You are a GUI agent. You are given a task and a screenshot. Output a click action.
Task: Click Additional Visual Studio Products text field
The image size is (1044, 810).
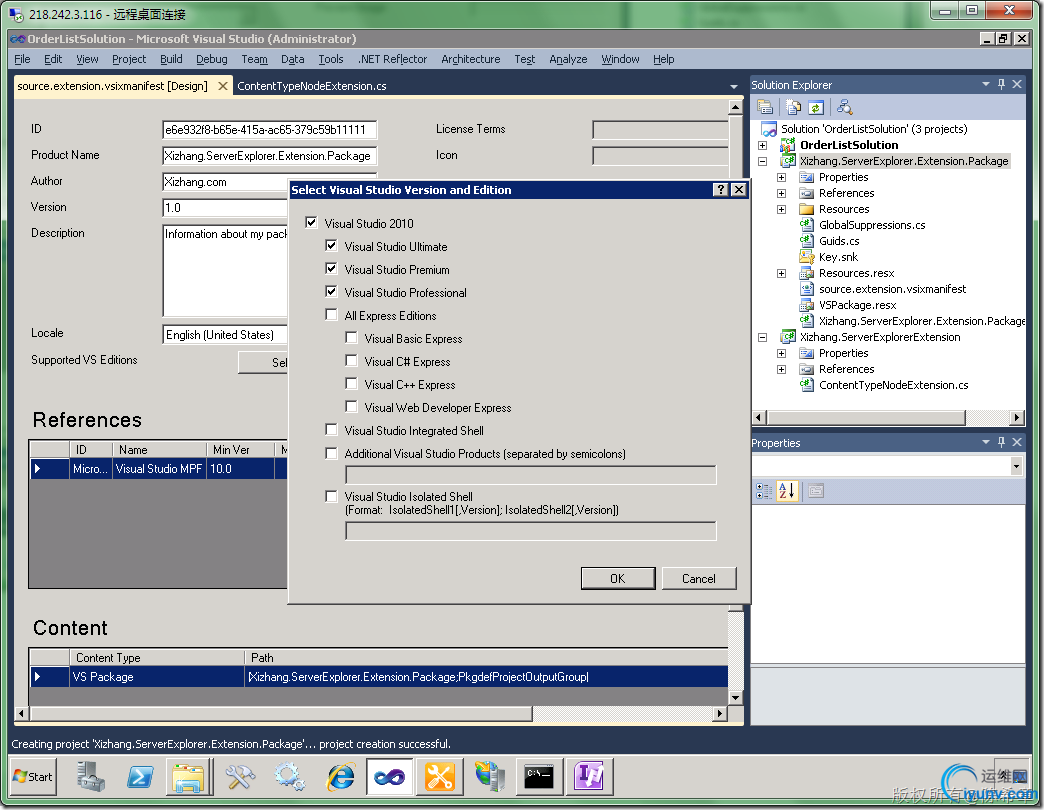click(531, 475)
